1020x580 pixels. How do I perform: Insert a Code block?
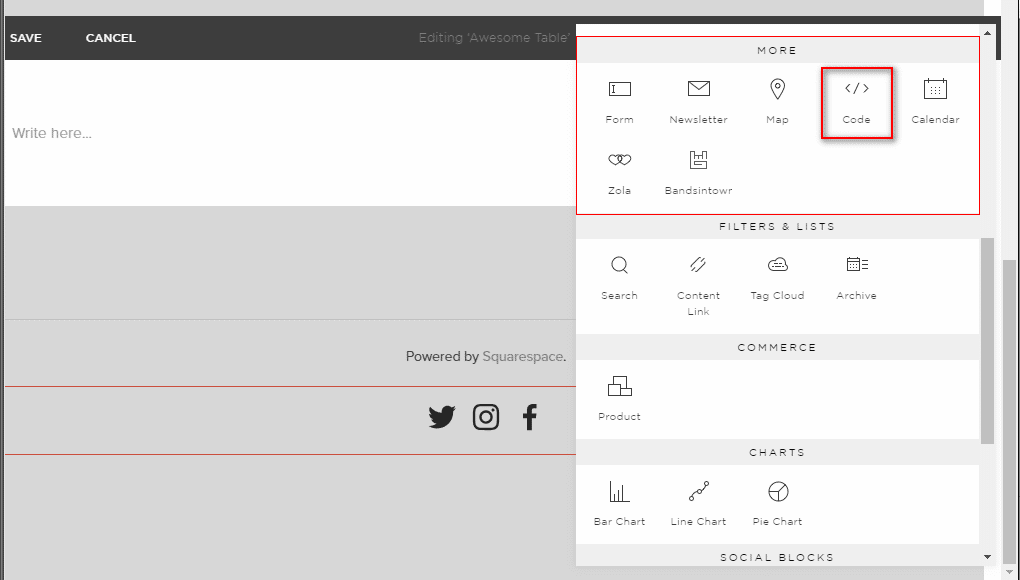[856, 100]
